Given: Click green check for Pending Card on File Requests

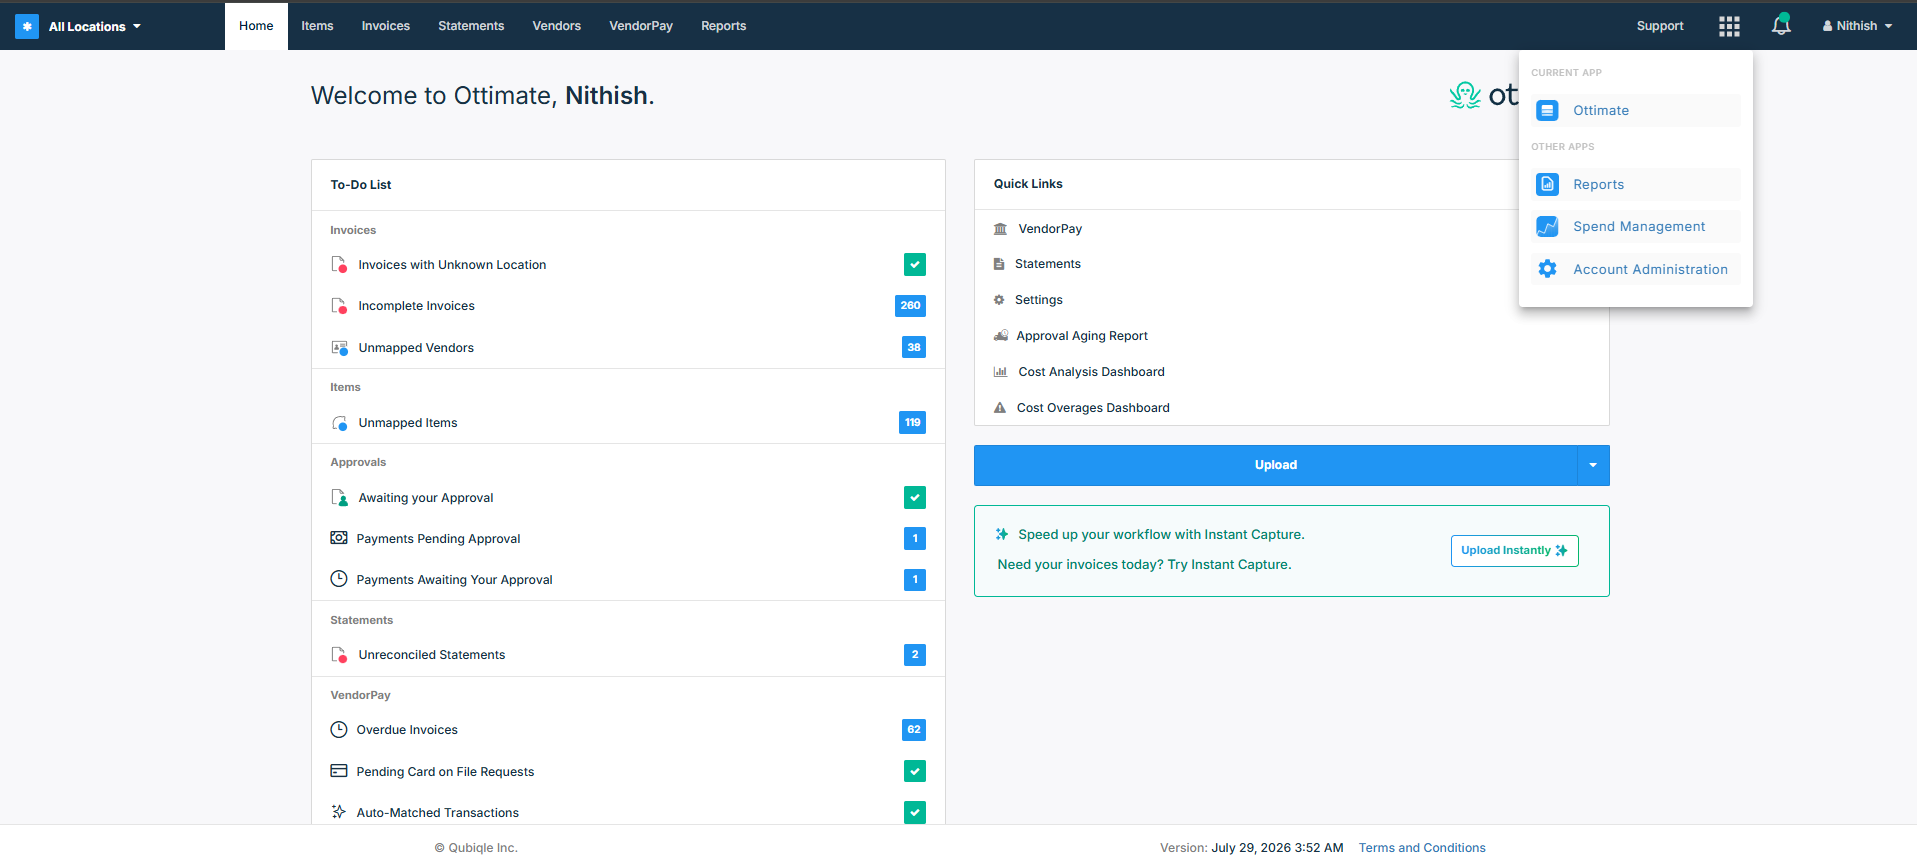Looking at the screenshot, I should point(915,771).
